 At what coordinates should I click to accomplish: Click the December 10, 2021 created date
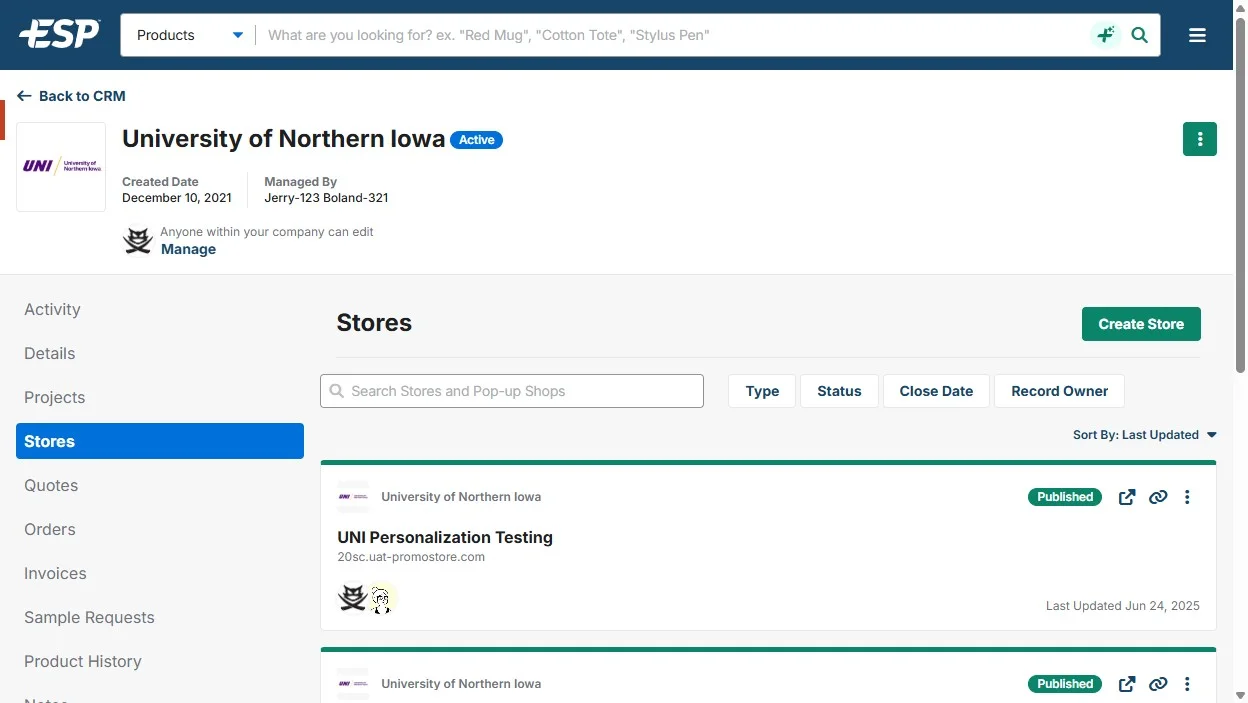pos(177,198)
